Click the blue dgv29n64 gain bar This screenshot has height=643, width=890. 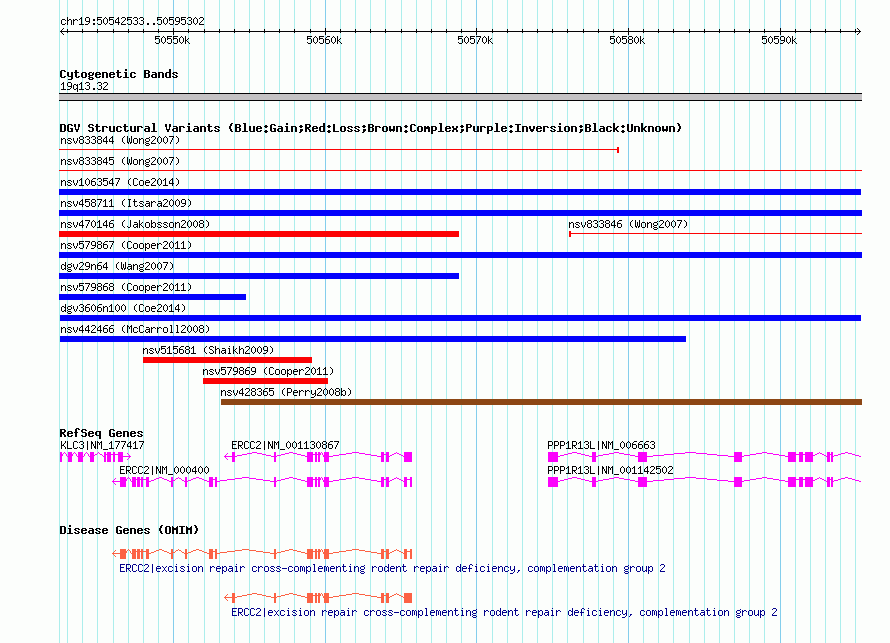point(259,276)
